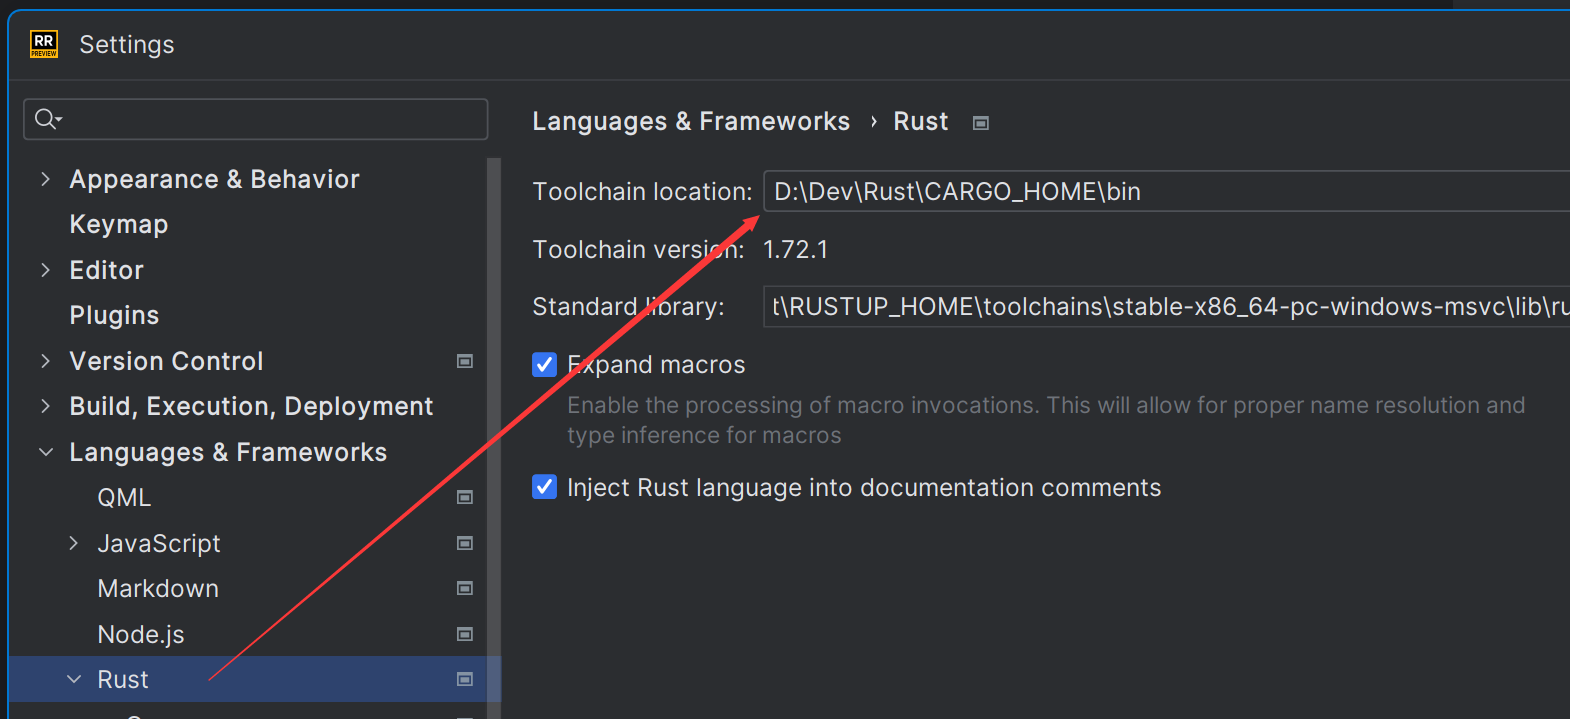Click project-level icon next to Rust breadcrumb
Viewport: 1570px width, 719px height.
click(981, 123)
